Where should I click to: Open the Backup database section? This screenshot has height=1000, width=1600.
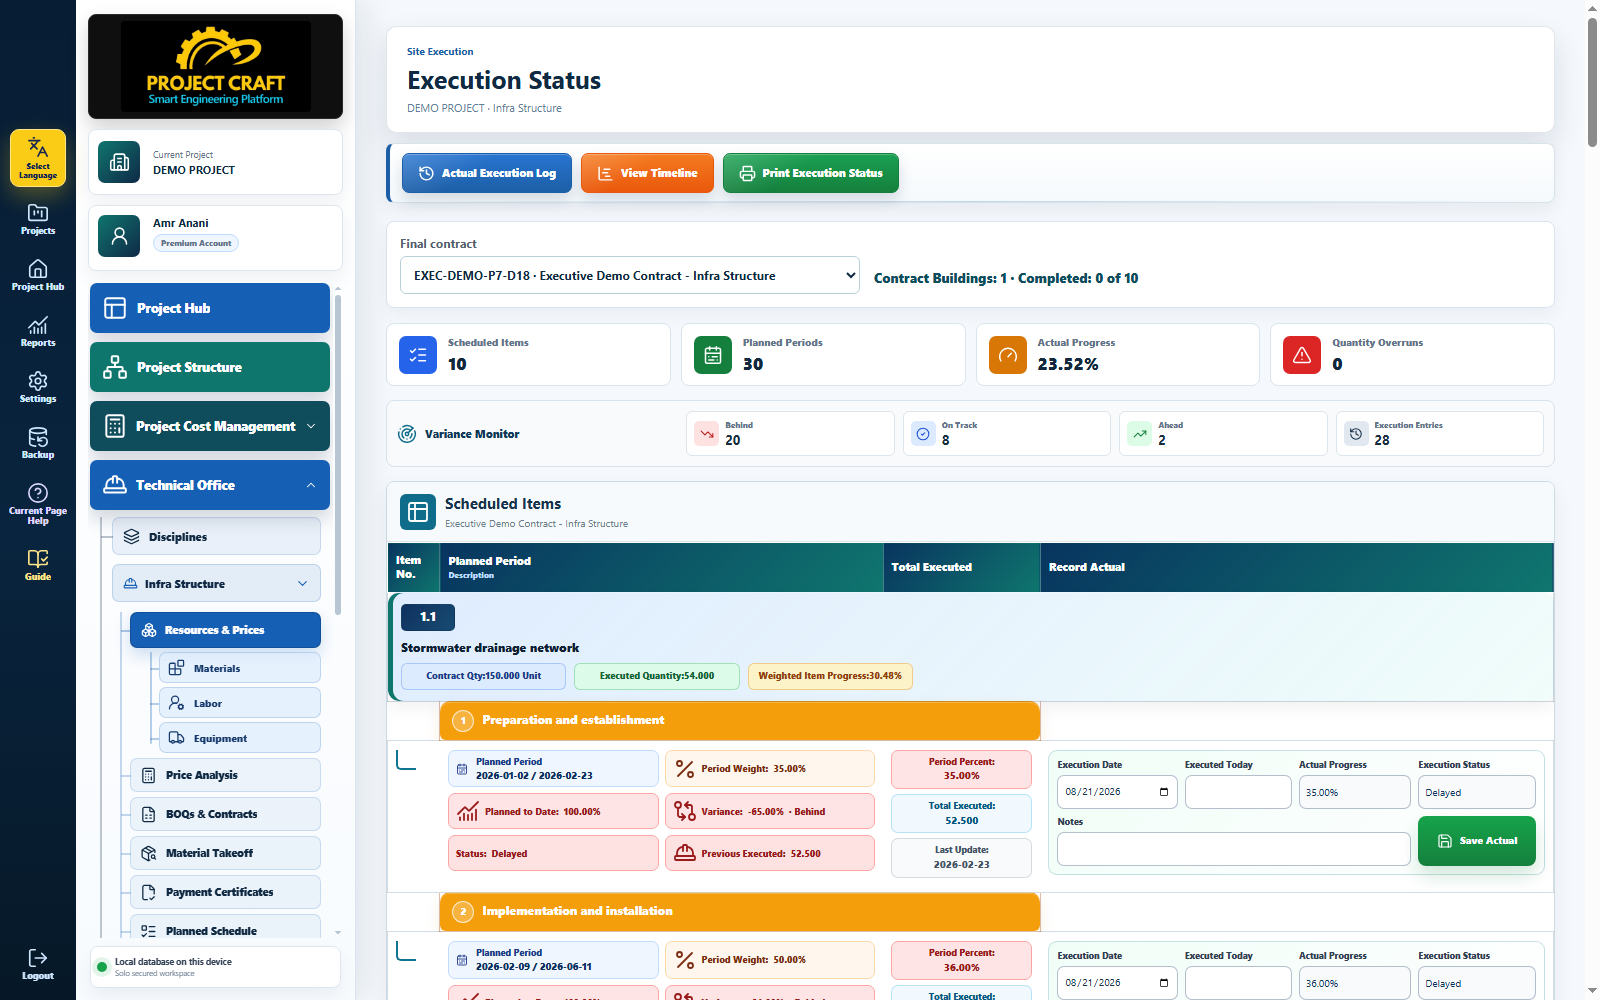pyautogui.click(x=38, y=443)
